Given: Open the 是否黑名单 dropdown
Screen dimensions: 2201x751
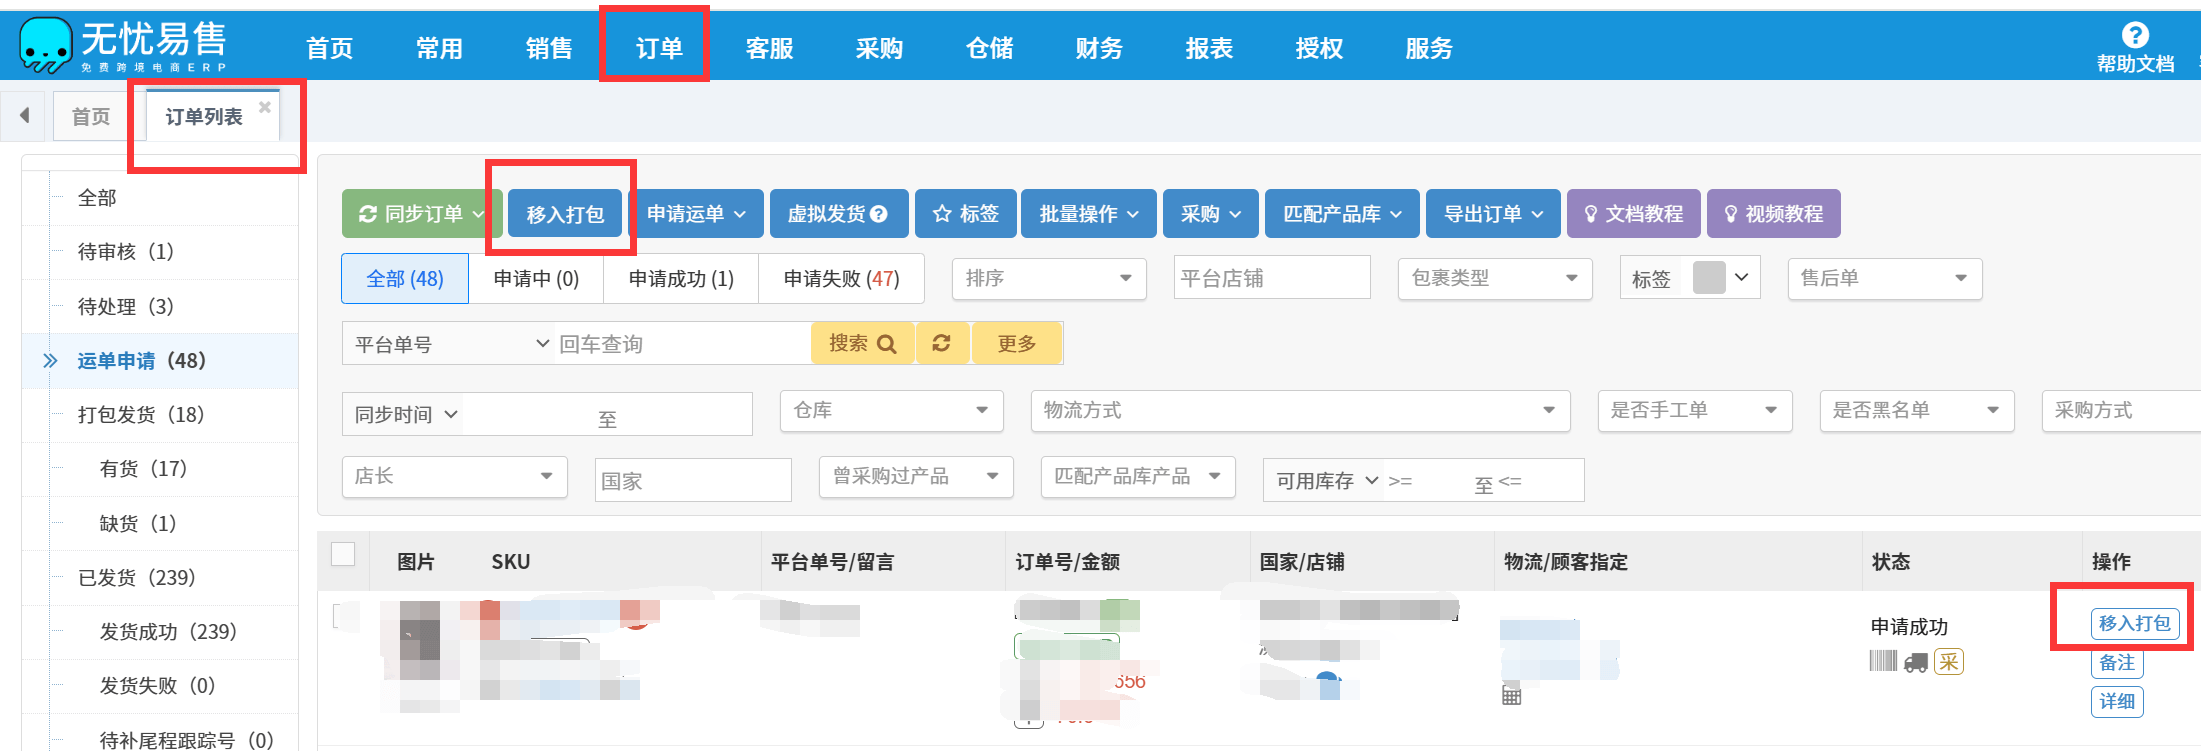Looking at the screenshot, I should (1917, 411).
